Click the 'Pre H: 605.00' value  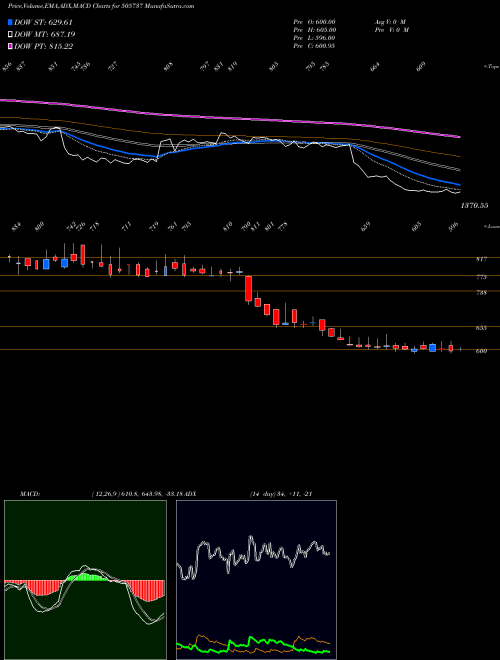(314, 30)
